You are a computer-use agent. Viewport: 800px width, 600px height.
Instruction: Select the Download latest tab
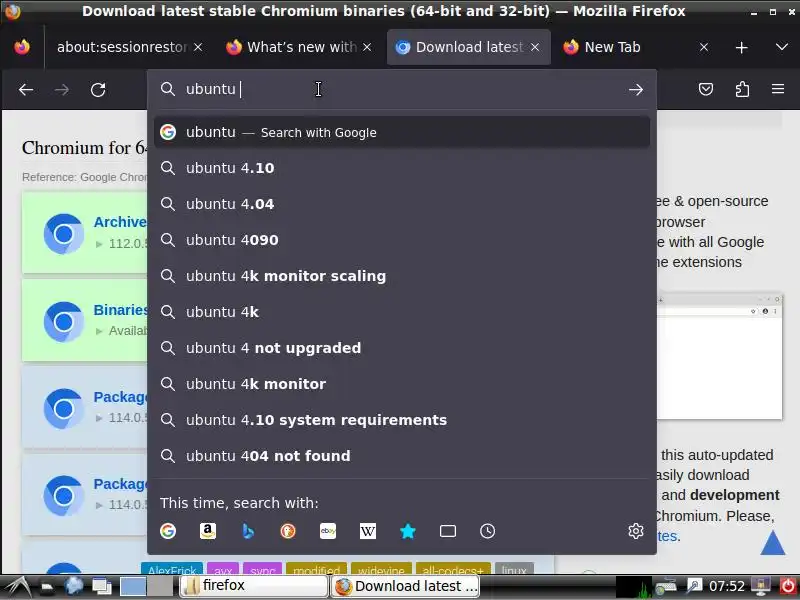(469, 47)
